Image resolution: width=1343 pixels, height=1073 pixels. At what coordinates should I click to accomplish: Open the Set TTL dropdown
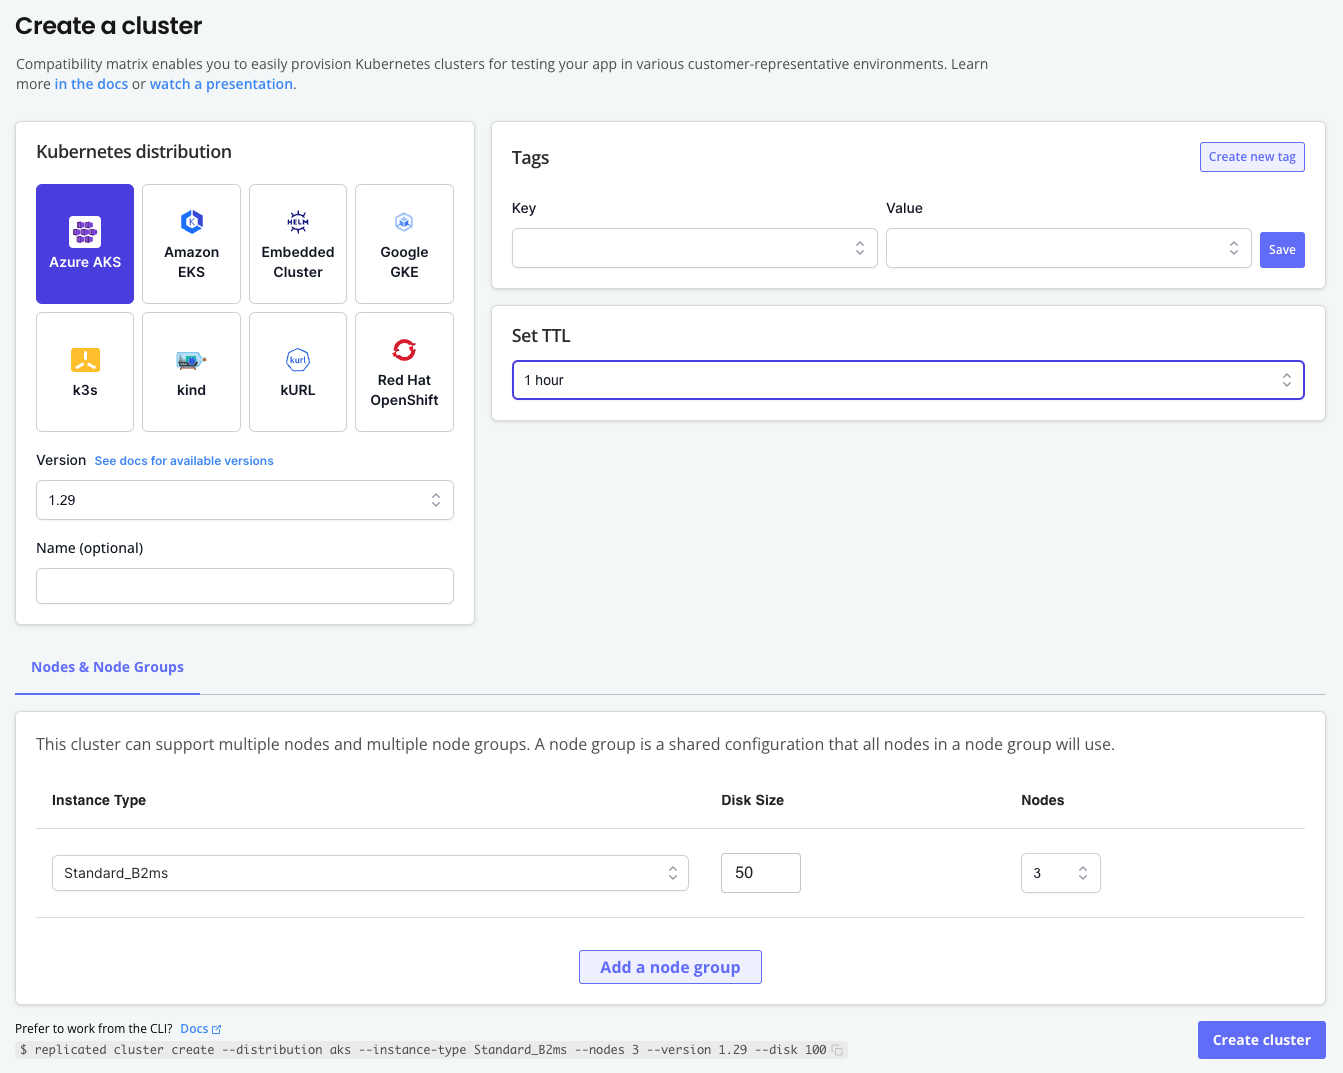[x=906, y=380]
